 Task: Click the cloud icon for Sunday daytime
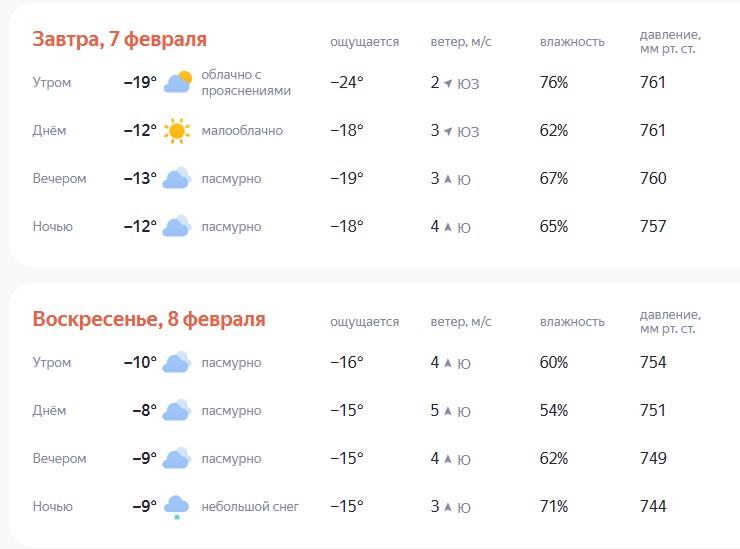[177, 410]
